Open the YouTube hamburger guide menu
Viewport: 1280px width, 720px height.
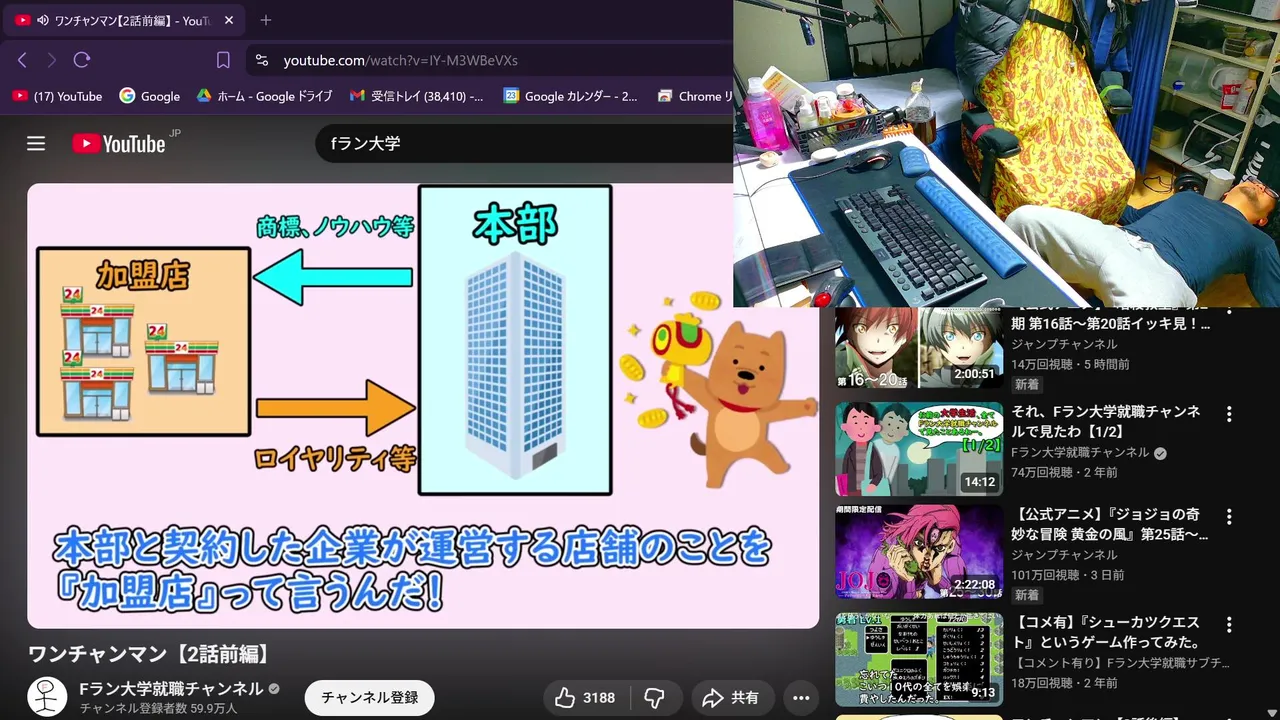[36, 143]
